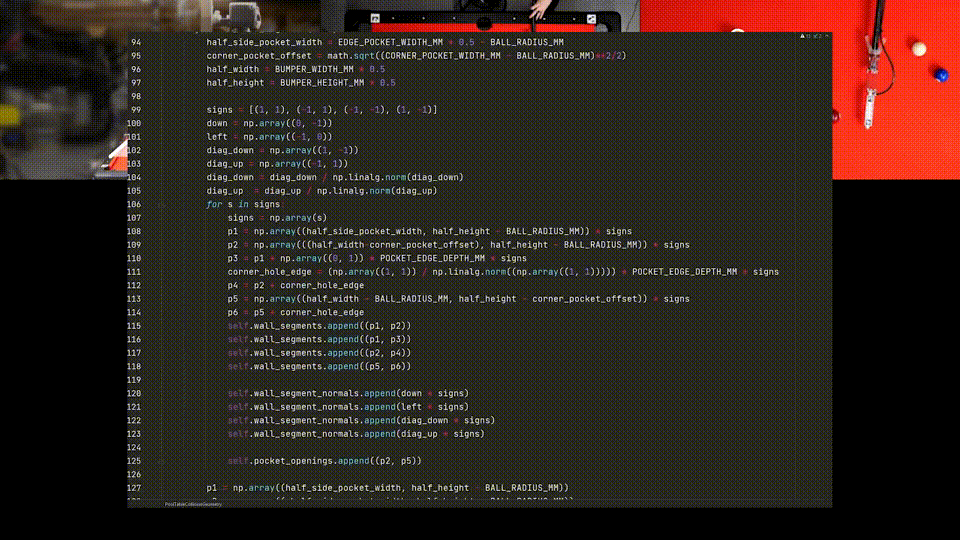Viewport: 960px width, 540px height.
Task: Collapse the for loop fold marker at line 106
Action: pyautogui.click(x=162, y=204)
